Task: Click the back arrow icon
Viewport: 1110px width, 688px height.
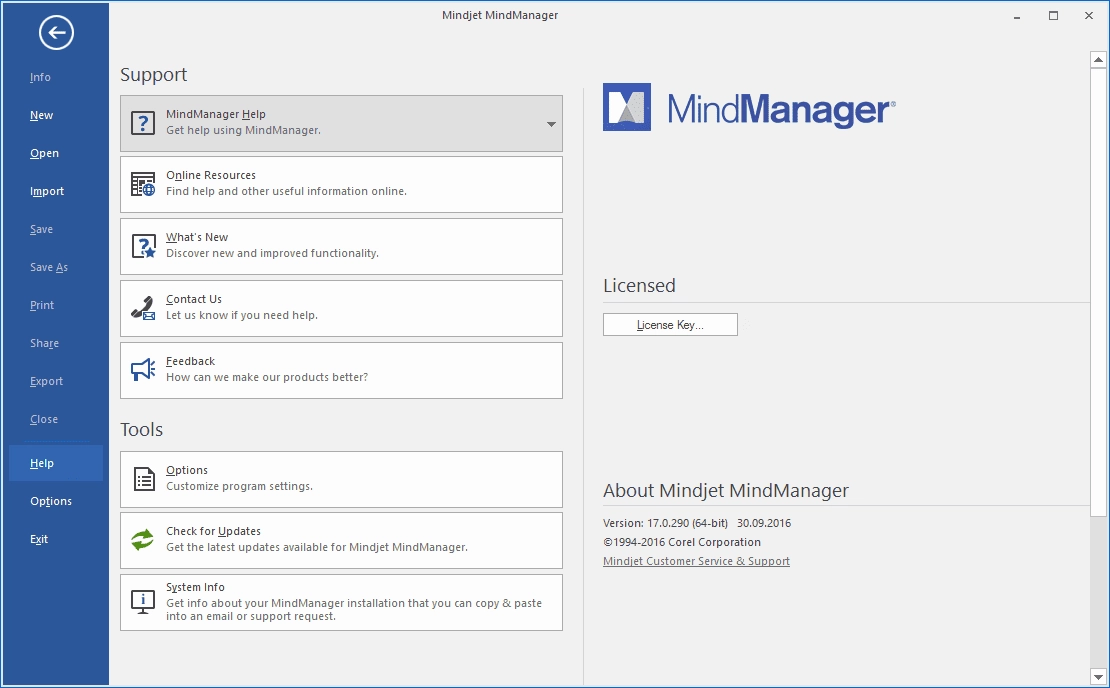Action: 56,33
